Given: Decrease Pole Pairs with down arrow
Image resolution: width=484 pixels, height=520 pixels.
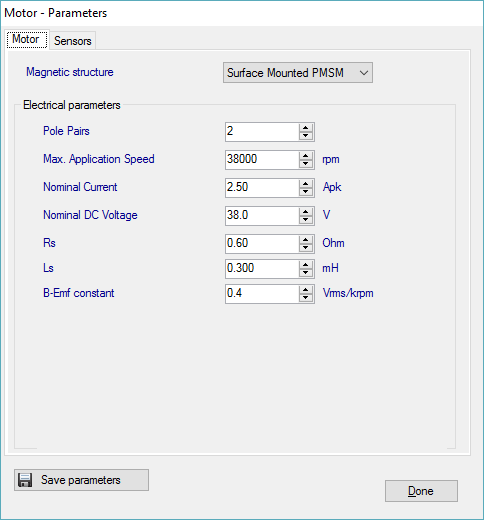Looking at the screenshot, I should 306,136.
